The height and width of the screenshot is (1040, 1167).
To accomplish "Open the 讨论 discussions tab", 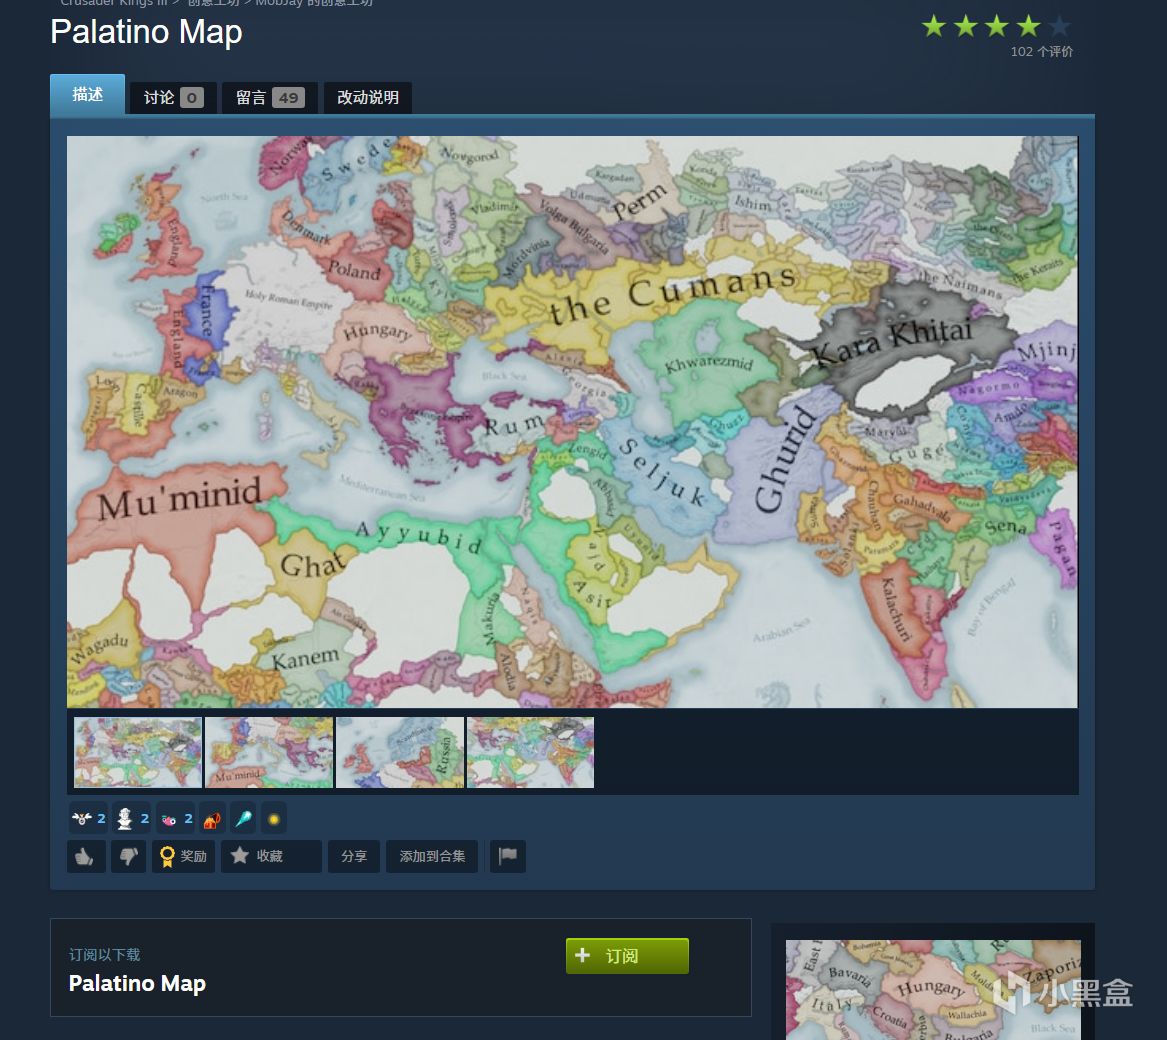I will (173, 98).
